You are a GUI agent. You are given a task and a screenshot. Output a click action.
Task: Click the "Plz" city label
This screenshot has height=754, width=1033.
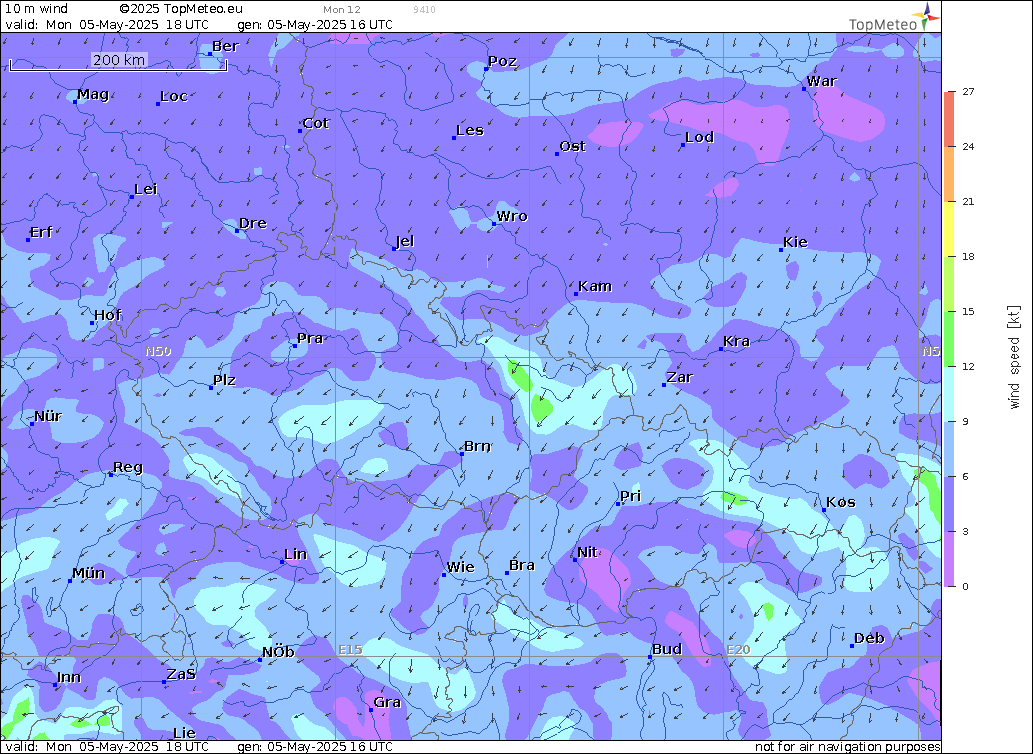point(225,380)
